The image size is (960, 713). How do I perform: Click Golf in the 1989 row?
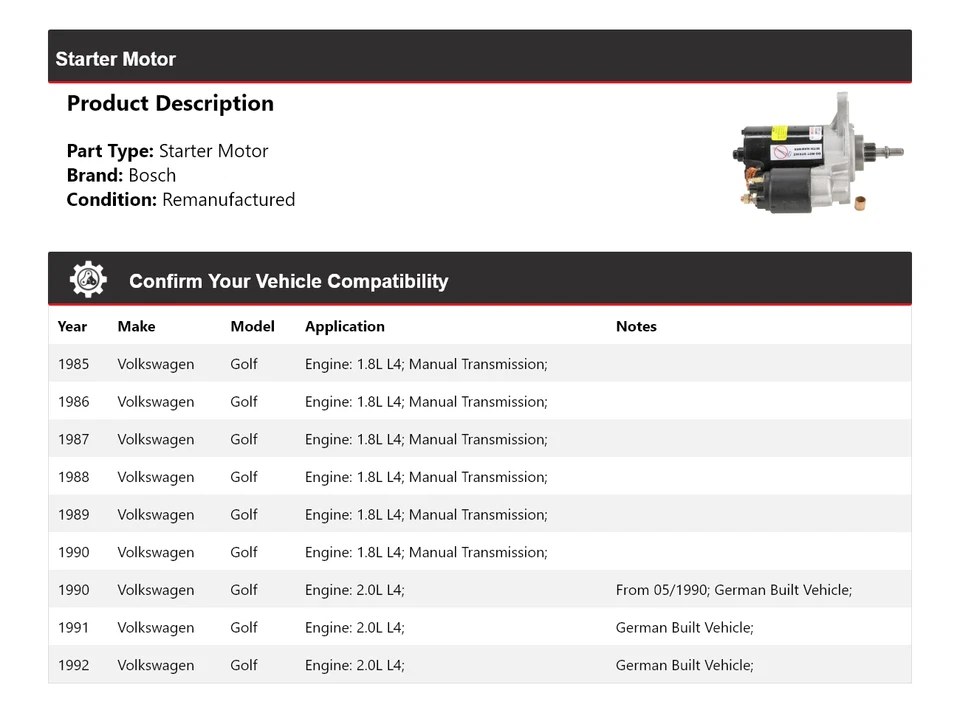pos(244,515)
